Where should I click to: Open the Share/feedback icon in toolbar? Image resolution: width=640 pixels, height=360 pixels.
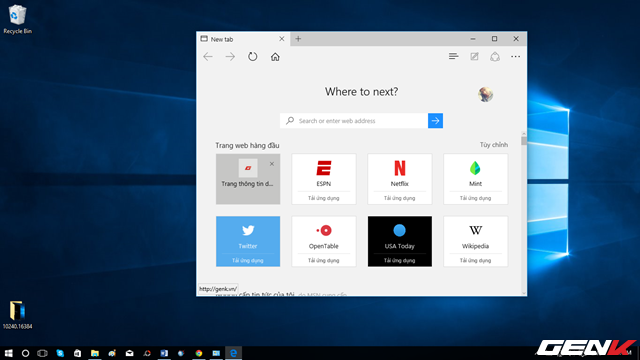click(495, 56)
